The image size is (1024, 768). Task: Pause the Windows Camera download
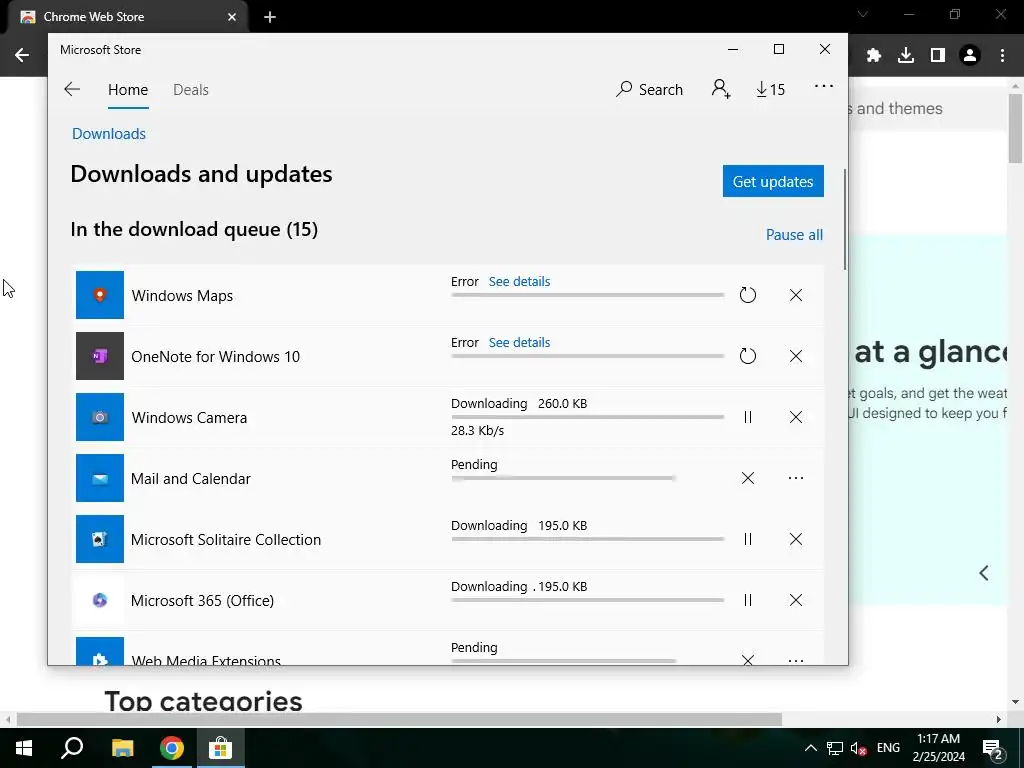pyautogui.click(x=748, y=417)
